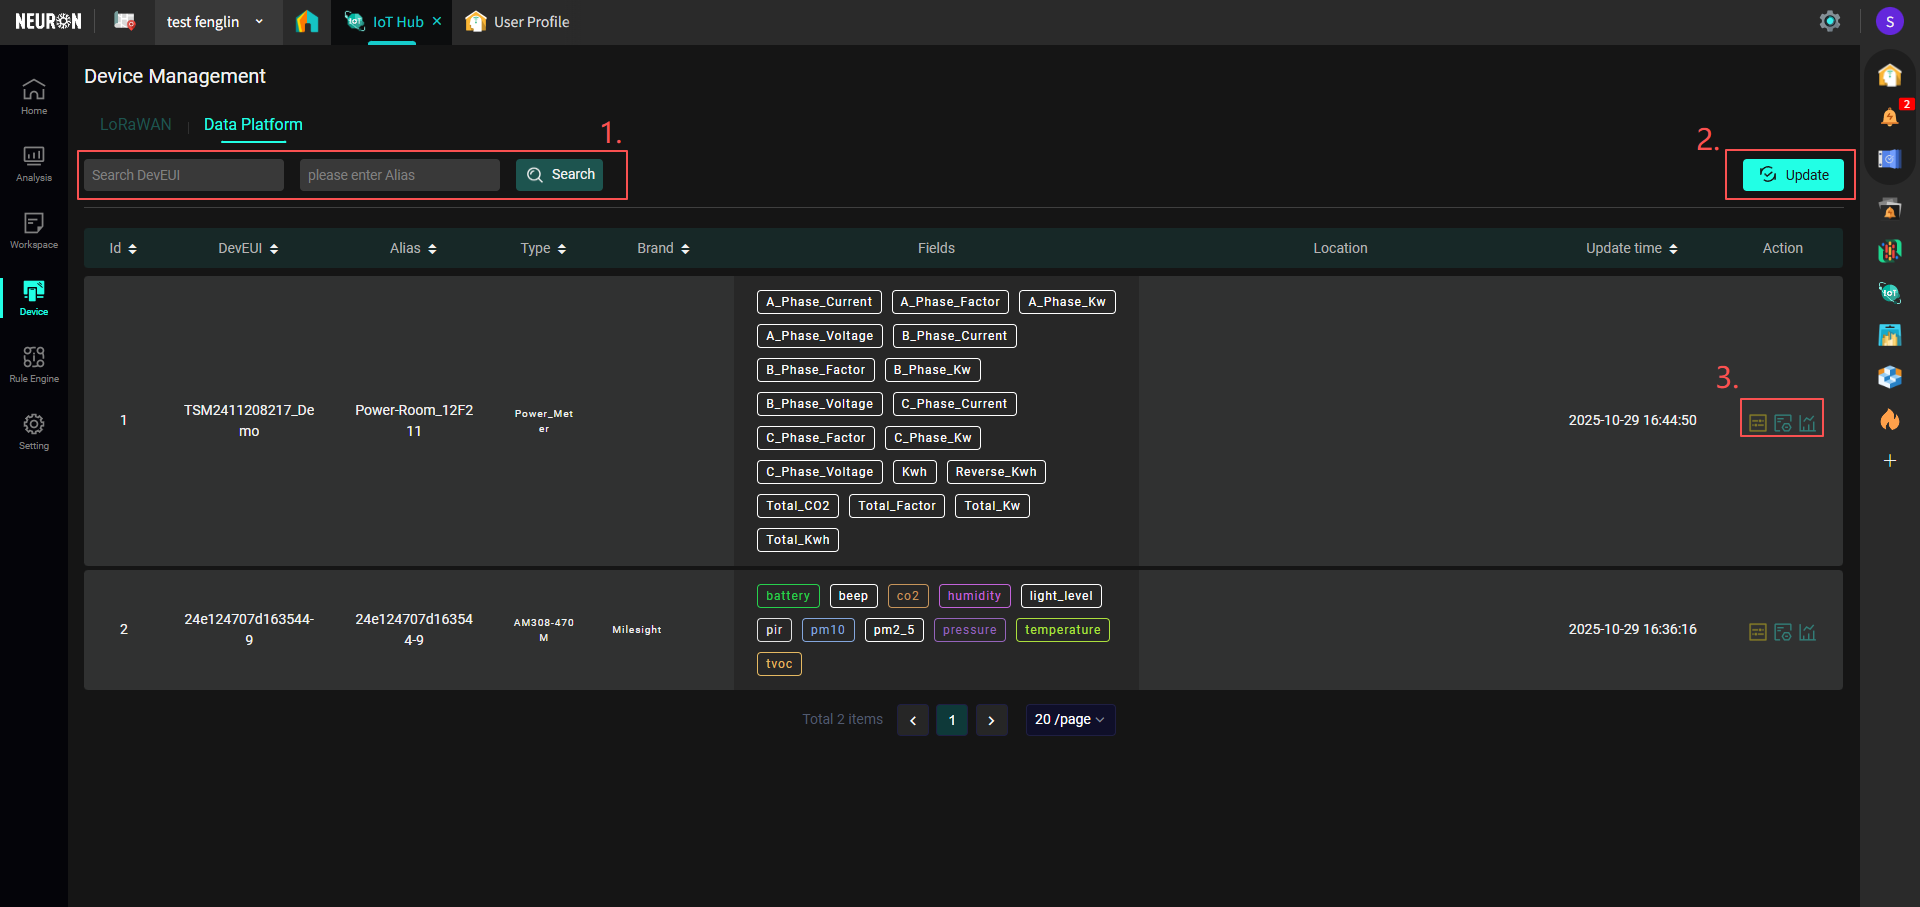Click the orange flame icon in right dock
The width and height of the screenshot is (1920, 907).
point(1889,419)
